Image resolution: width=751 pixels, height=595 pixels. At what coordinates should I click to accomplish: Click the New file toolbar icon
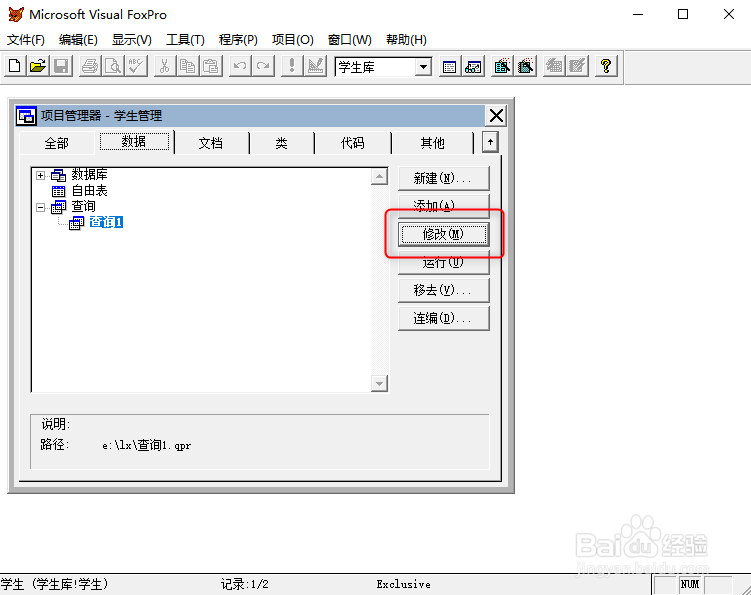[x=15, y=66]
